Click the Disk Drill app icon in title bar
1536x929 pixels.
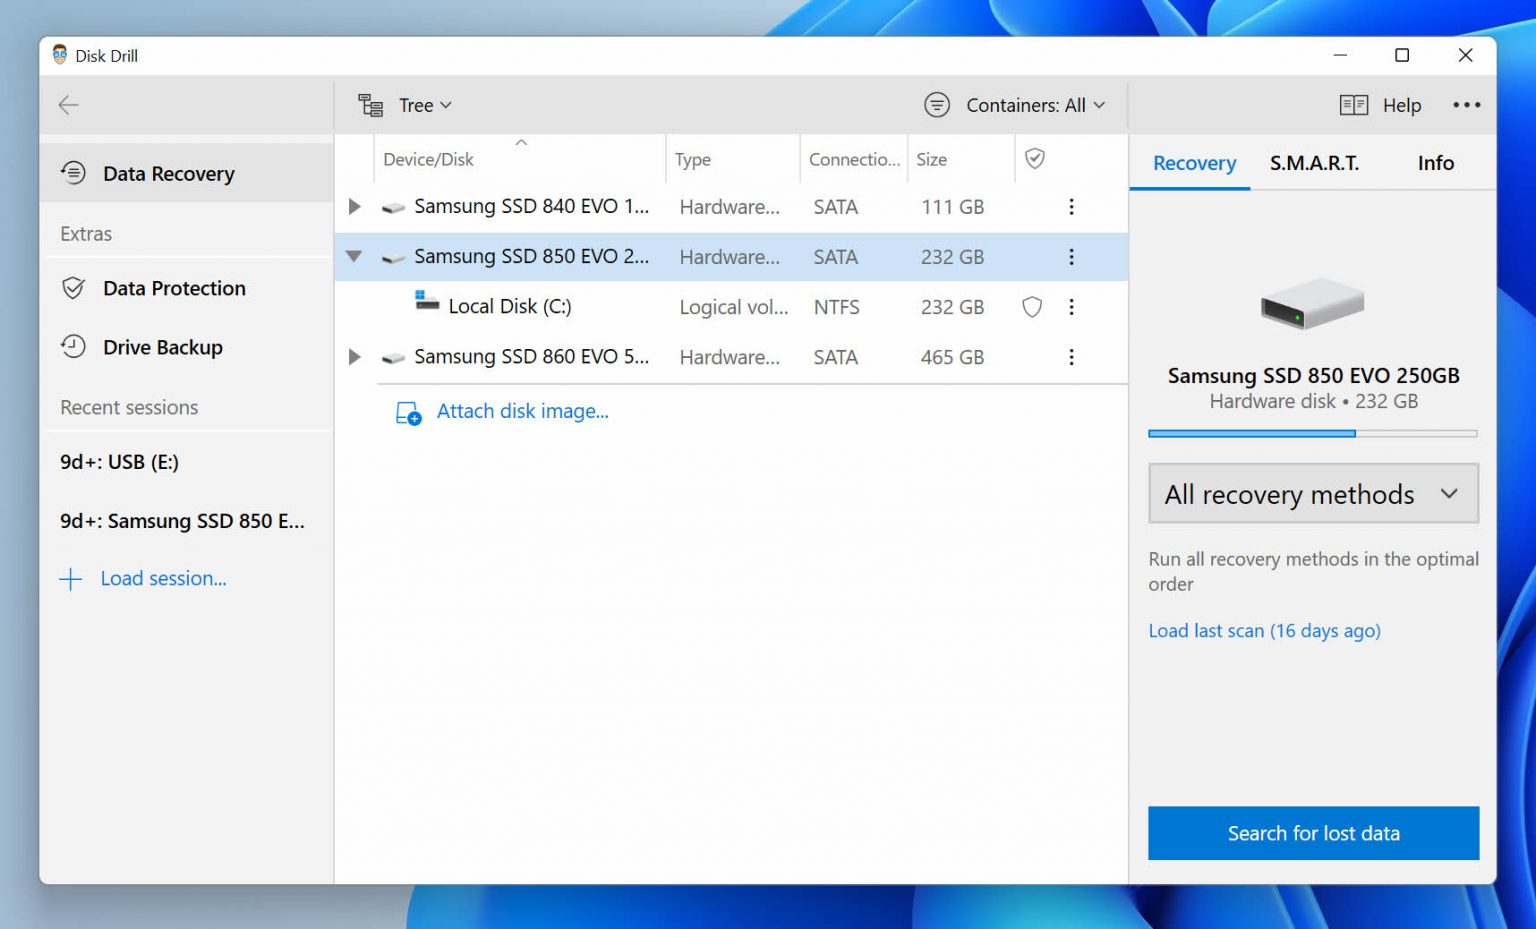[x=60, y=55]
